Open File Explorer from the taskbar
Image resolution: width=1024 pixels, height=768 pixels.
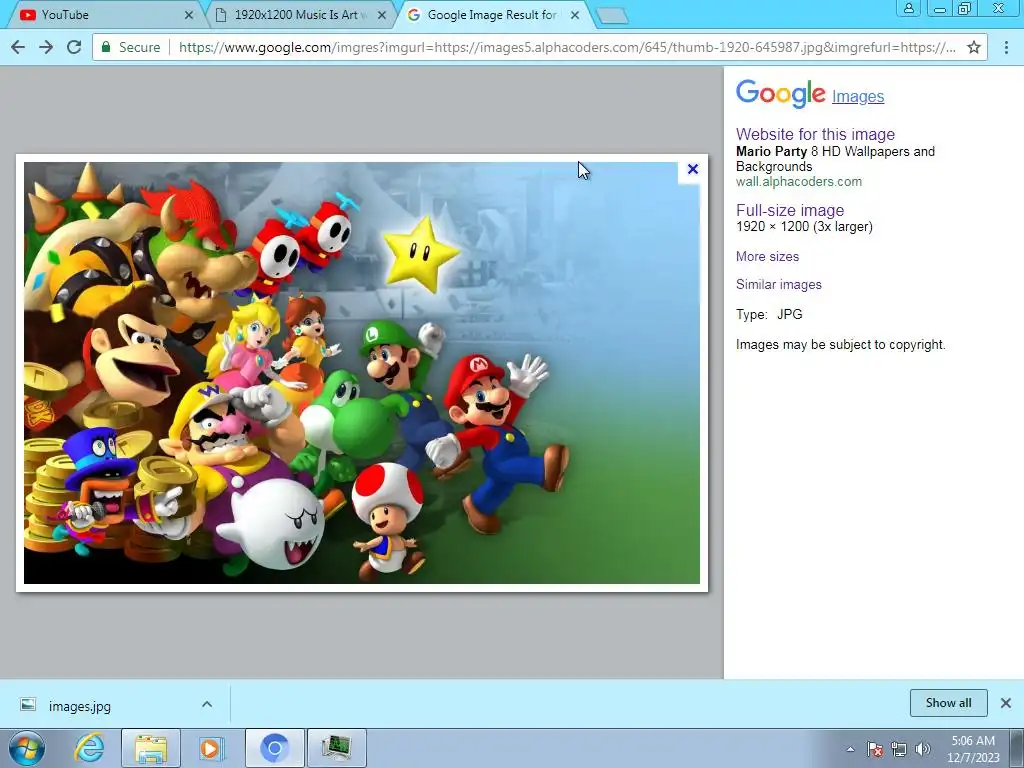click(x=151, y=748)
